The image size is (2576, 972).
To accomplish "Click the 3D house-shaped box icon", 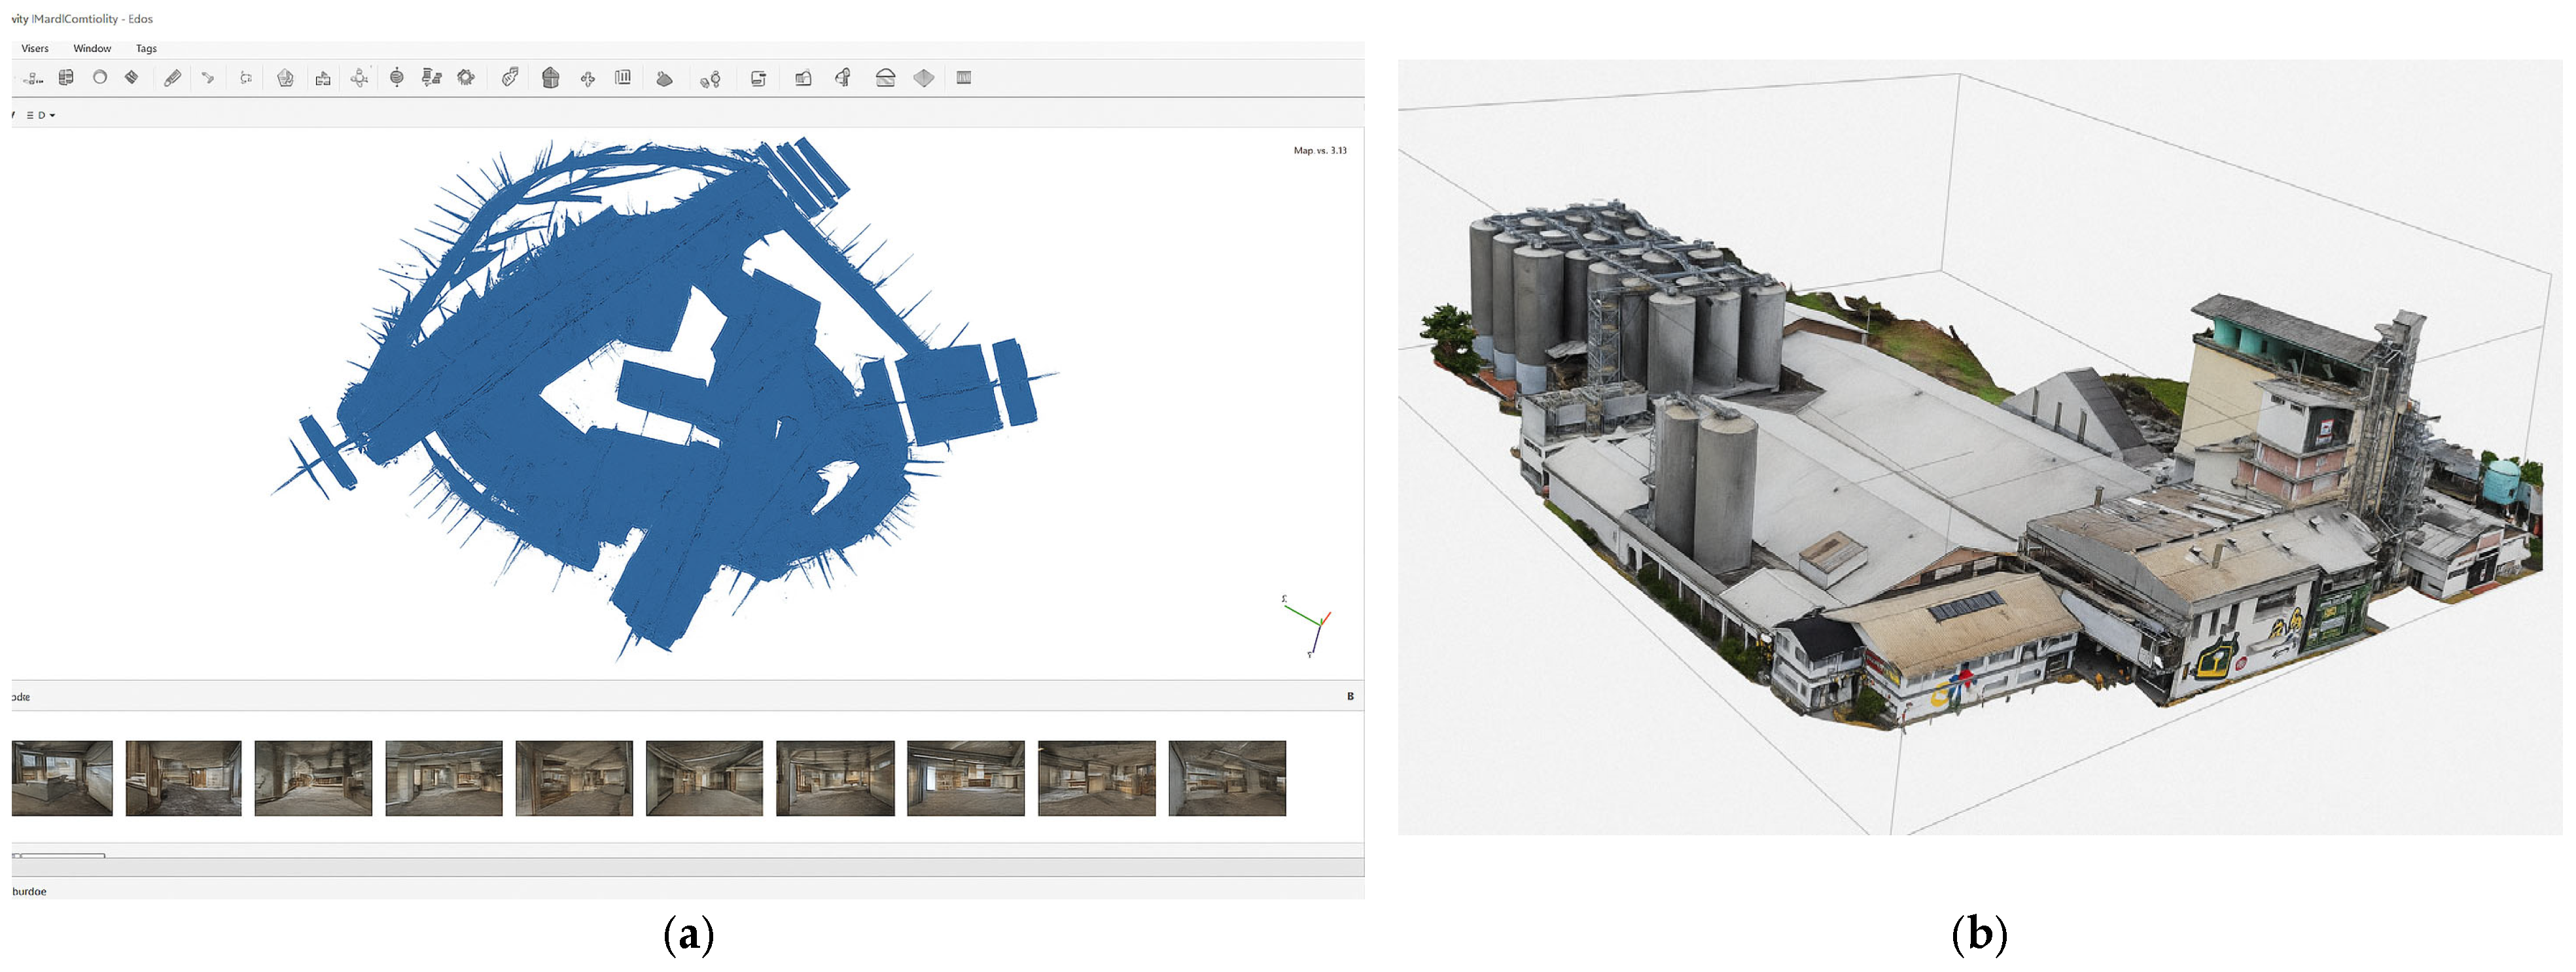I will pyautogui.click(x=550, y=77).
